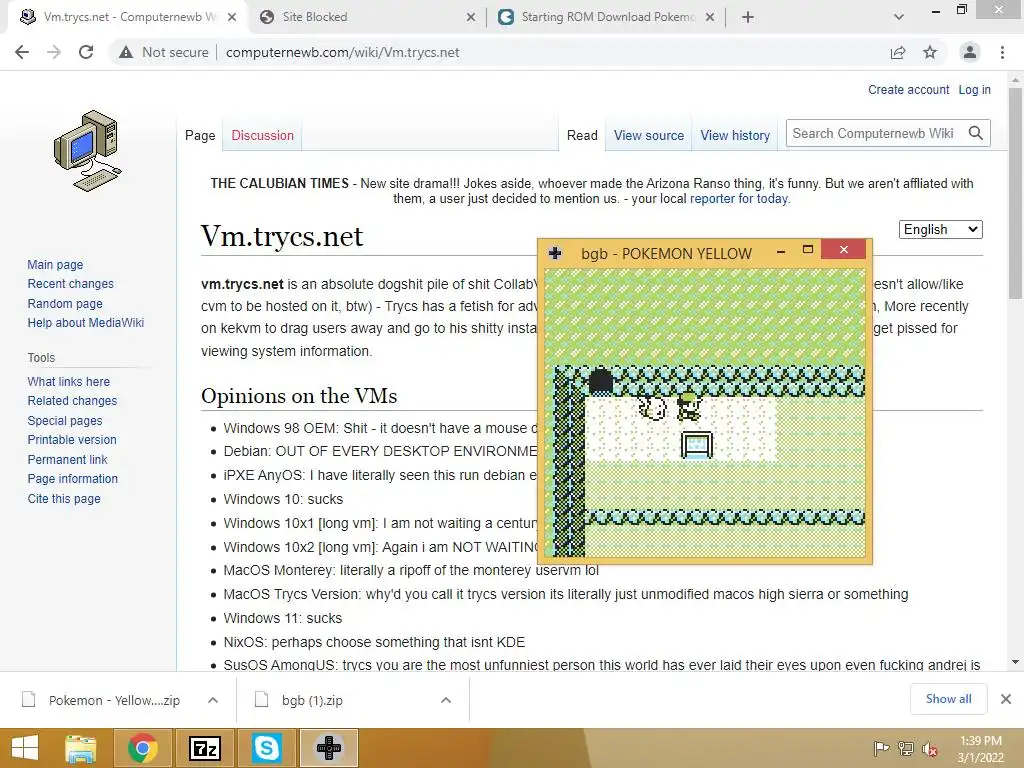Close the Vm.trycs.net tab

(x=232, y=17)
